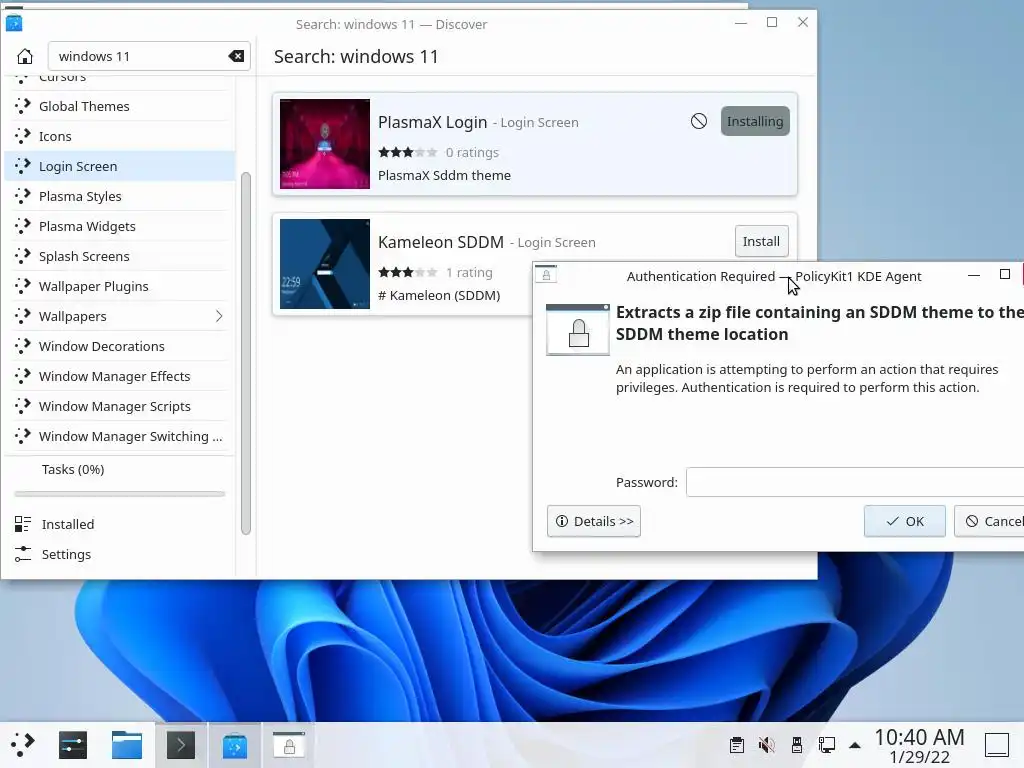The height and width of the screenshot is (768, 1024).
Task: Open the Wallpaper Plugins category
Action: pos(120,286)
